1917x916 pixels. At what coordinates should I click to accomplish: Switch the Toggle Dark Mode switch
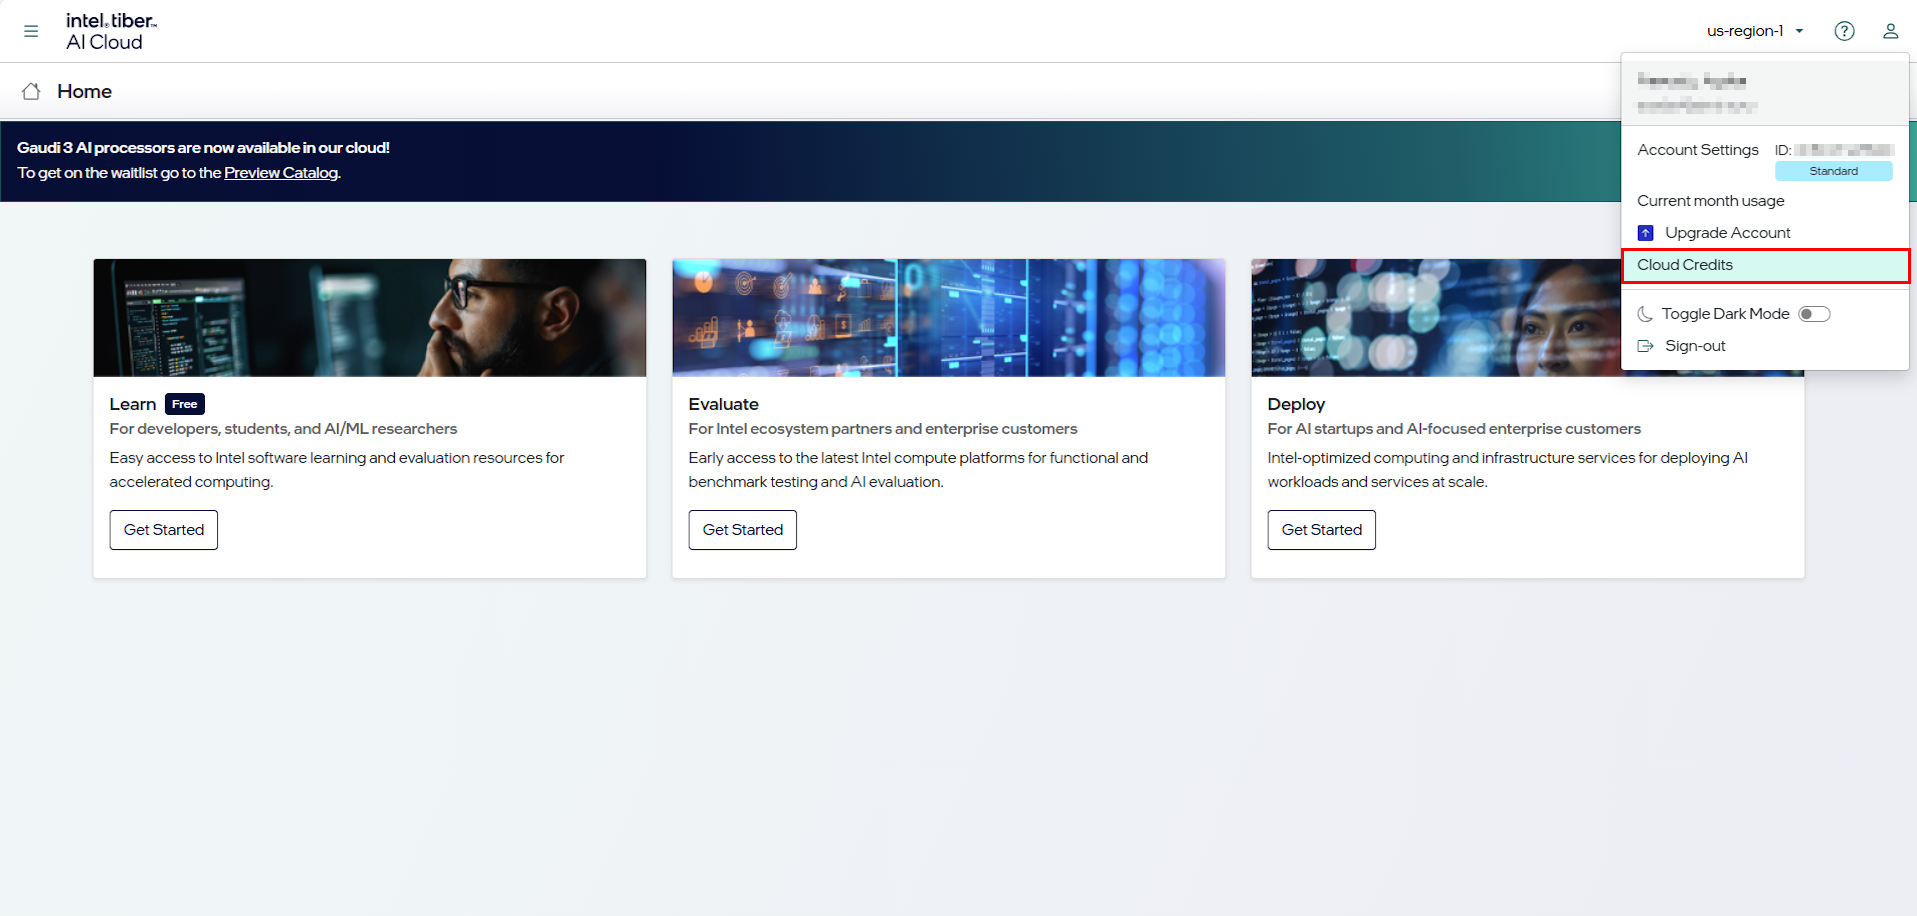tap(1814, 314)
